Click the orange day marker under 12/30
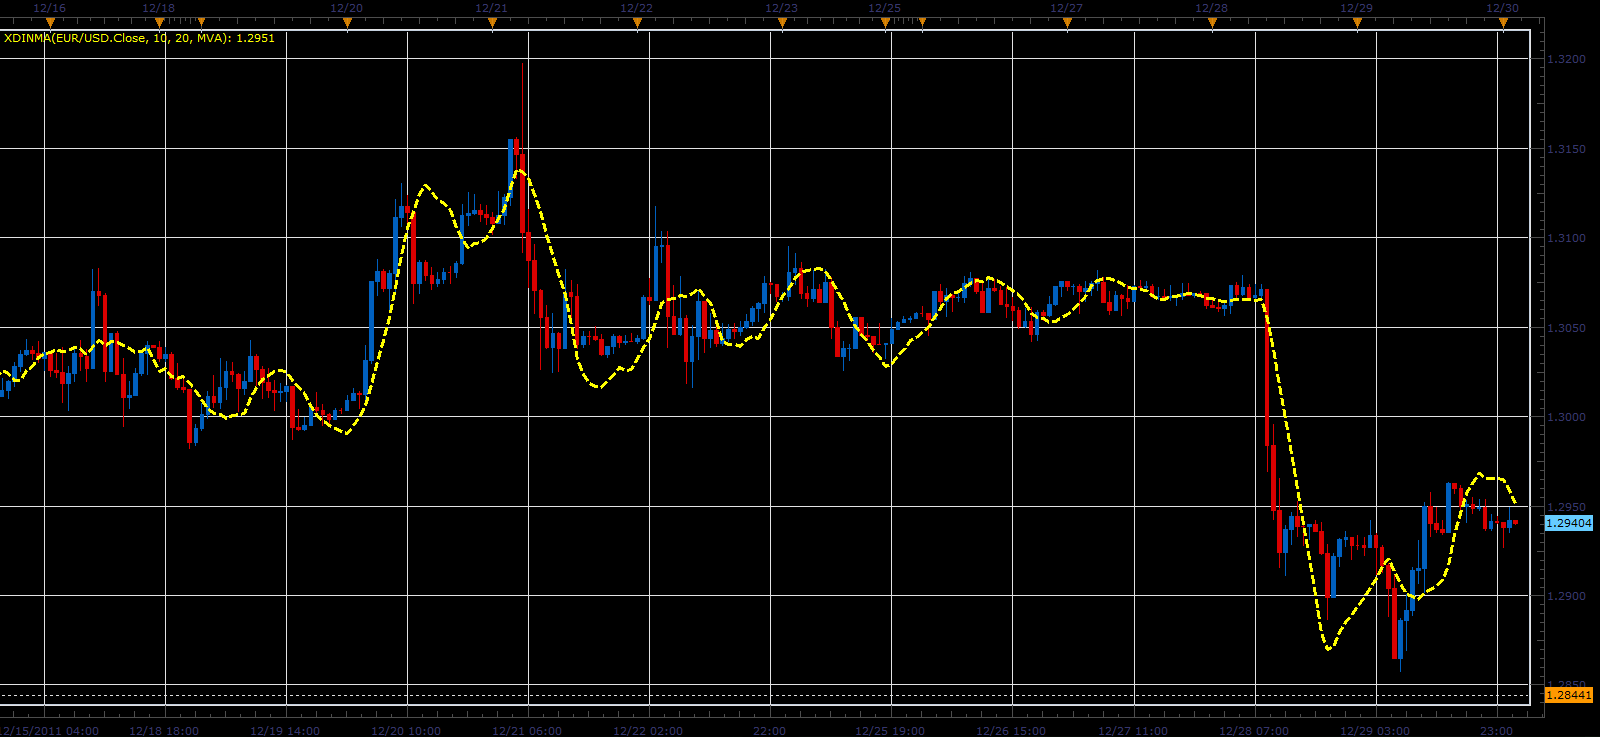The image size is (1600, 737). (1502, 21)
